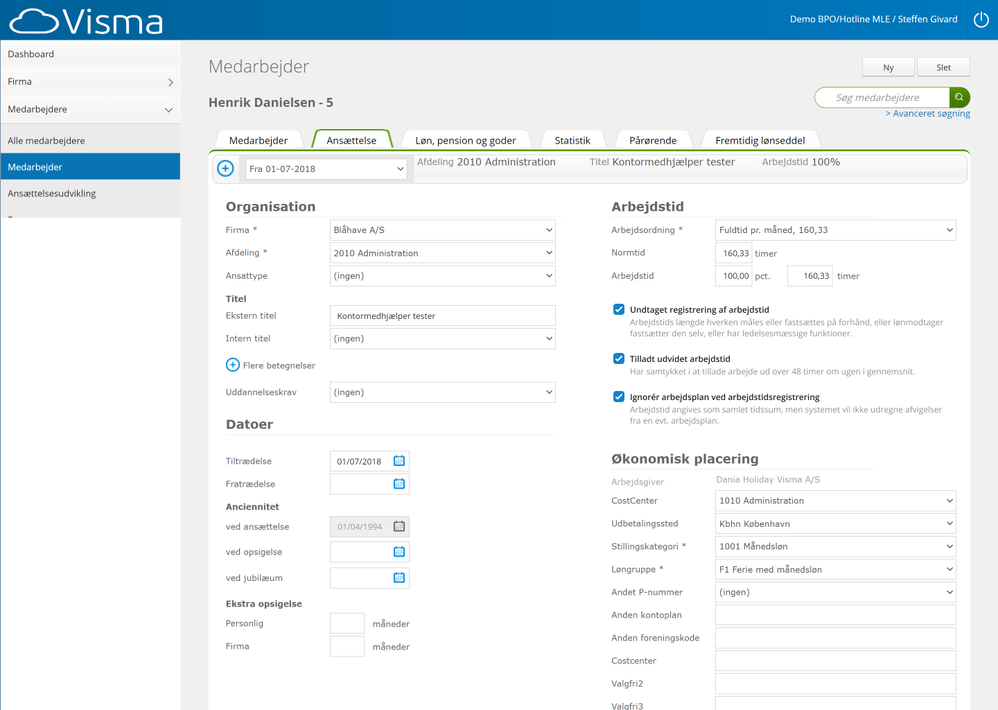Viewport: 998px width, 710px height.
Task: Switch to the Statistik tab
Action: [x=572, y=141]
